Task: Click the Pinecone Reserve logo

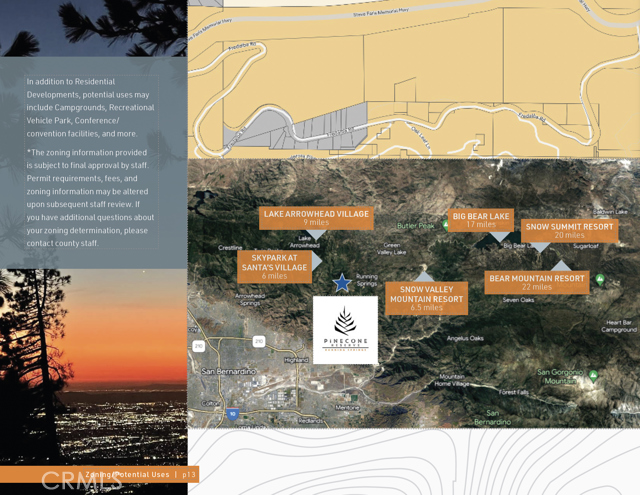Action: click(x=345, y=329)
